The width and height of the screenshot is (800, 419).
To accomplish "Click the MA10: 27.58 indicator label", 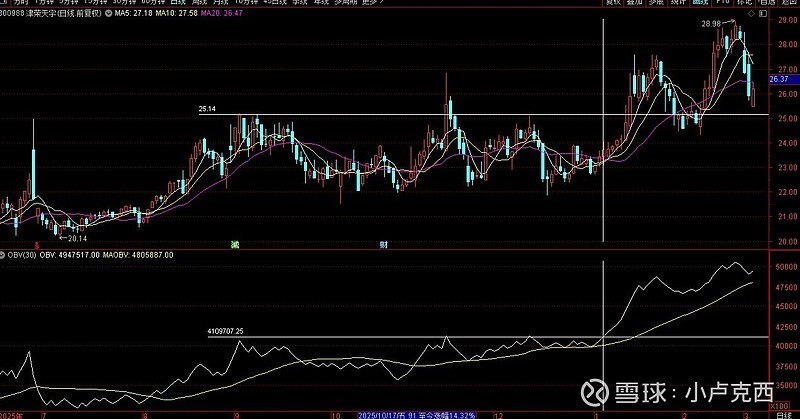I will pyautogui.click(x=177, y=13).
